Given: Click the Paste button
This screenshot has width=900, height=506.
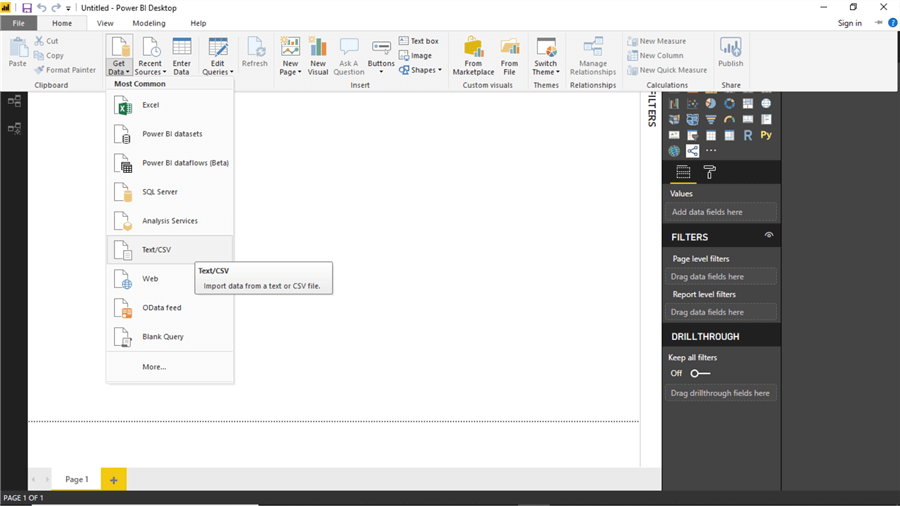Looking at the screenshot, I should (x=18, y=53).
